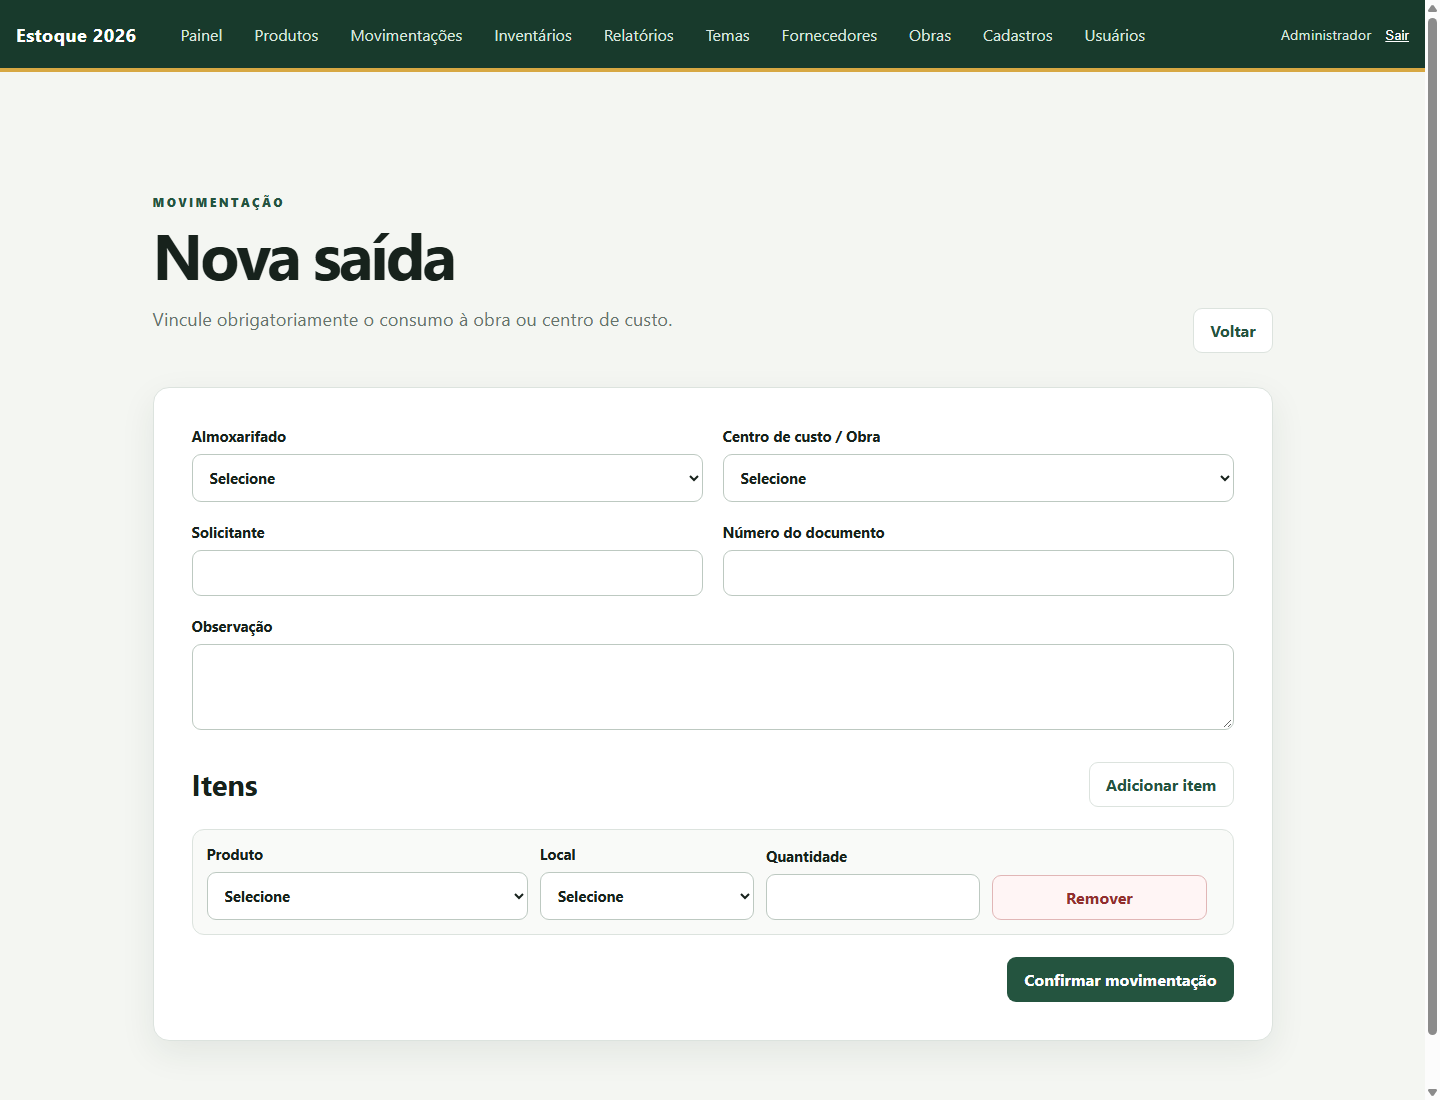Open the Produtos menu
This screenshot has width=1440, height=1100.
(286, 35)
